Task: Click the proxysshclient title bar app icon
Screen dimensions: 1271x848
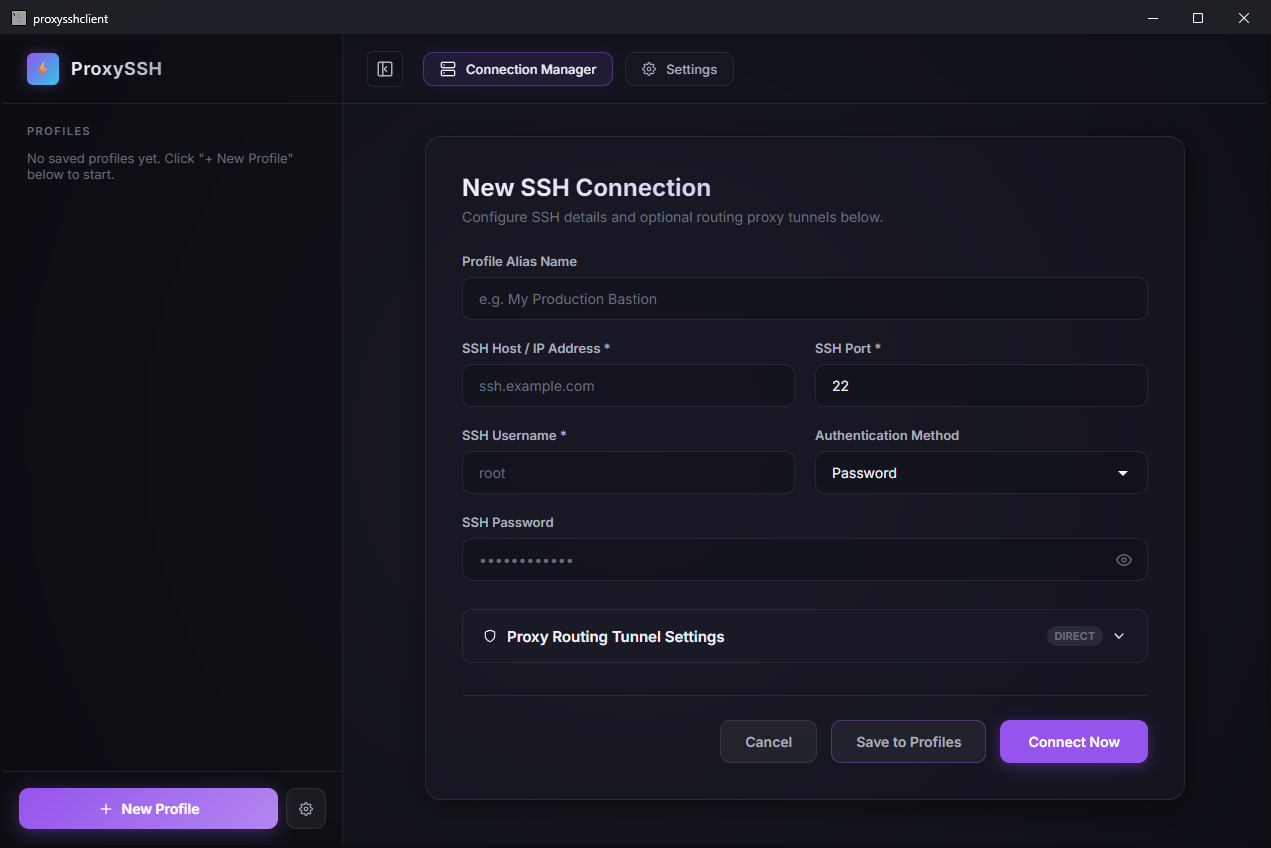Action: 18,18
